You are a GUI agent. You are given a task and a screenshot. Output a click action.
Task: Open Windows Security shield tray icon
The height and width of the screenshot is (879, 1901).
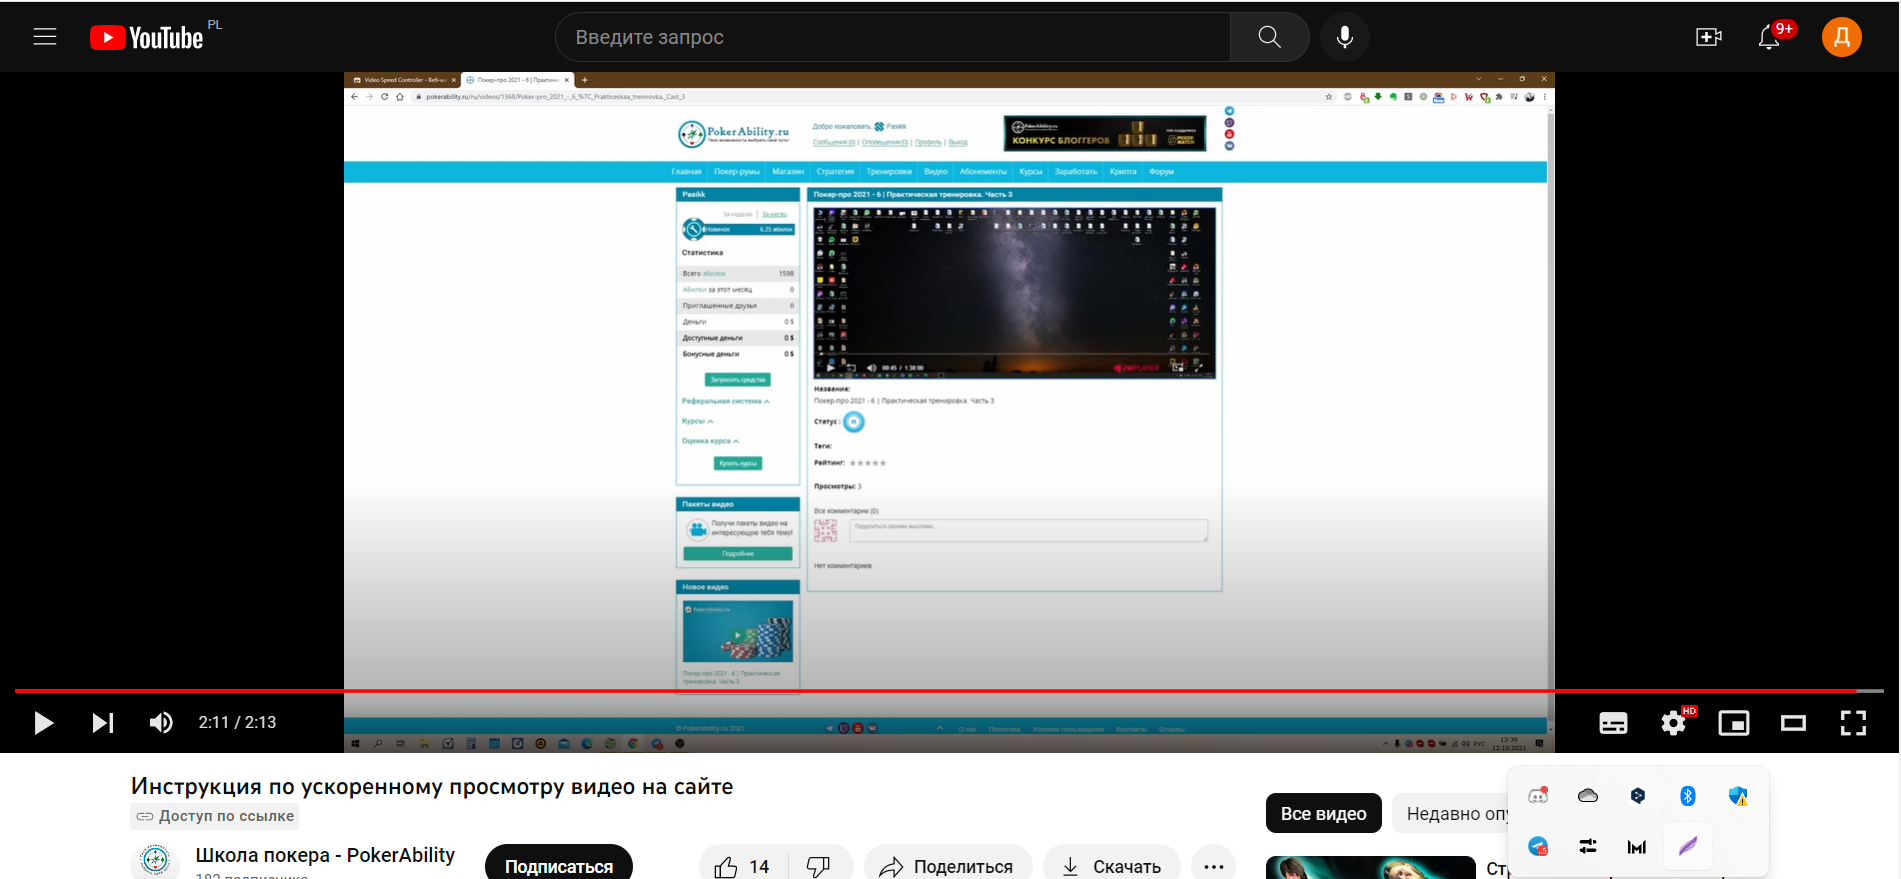coord(1738,796)
